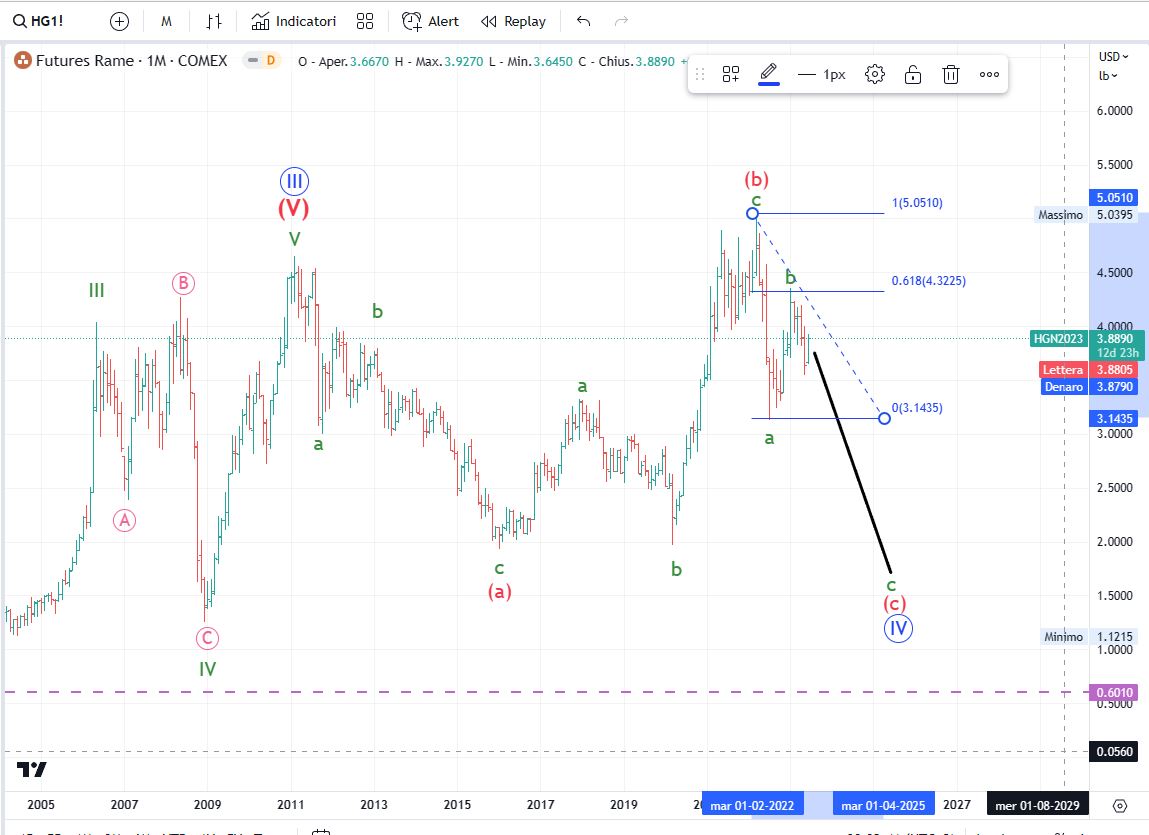Lock the selected drawing
Image resolution: width=1149 pixels, height=835 pixels.
(x=912, y=74)
